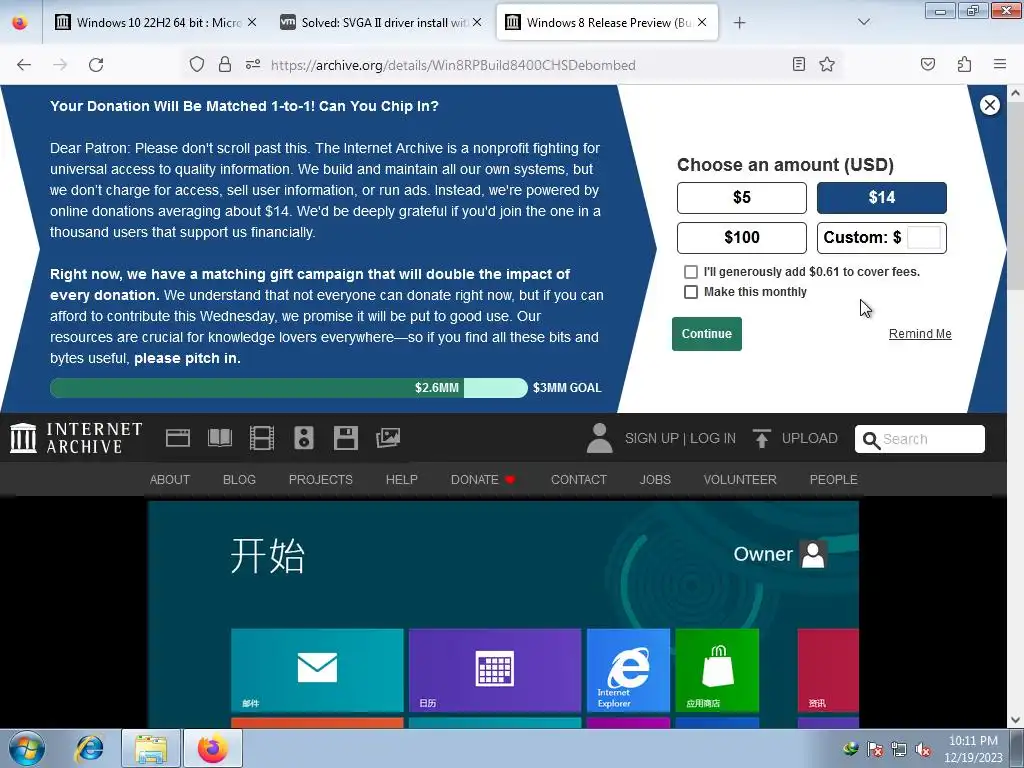Open the PEOPLE menu item
The height and width of the screenshot is (768, 1024).
(x=833, y=479)
